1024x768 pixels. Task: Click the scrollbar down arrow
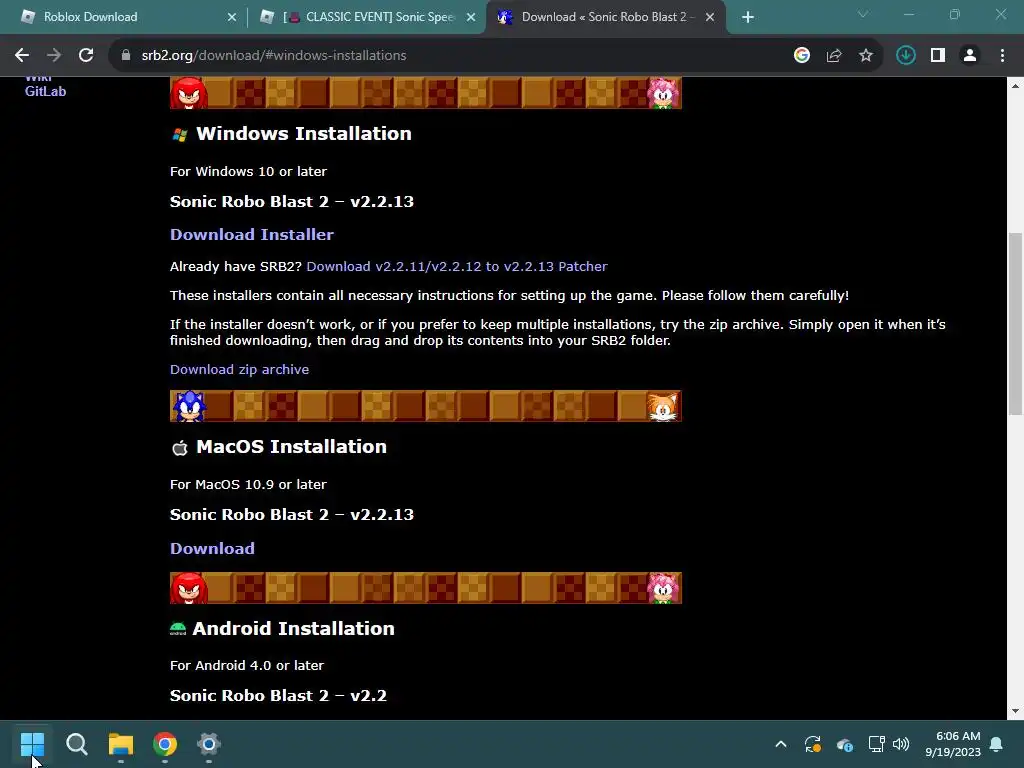[1015, 711]
